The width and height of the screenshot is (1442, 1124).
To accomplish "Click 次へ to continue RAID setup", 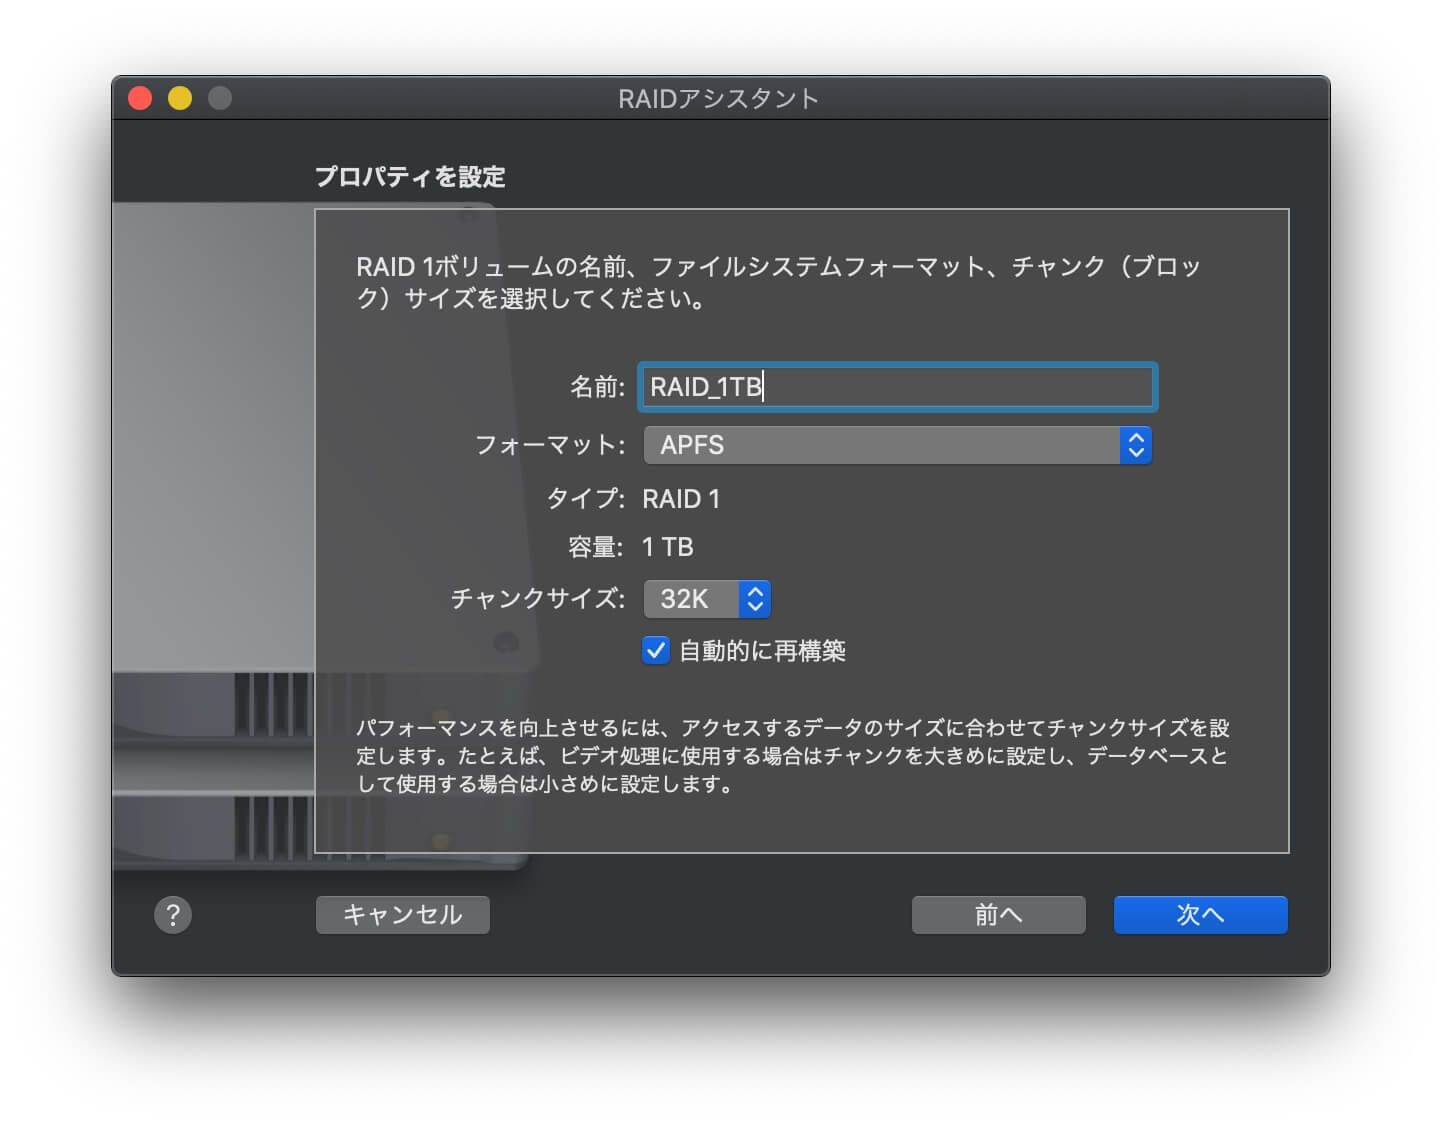I will tap(1200, 915).
